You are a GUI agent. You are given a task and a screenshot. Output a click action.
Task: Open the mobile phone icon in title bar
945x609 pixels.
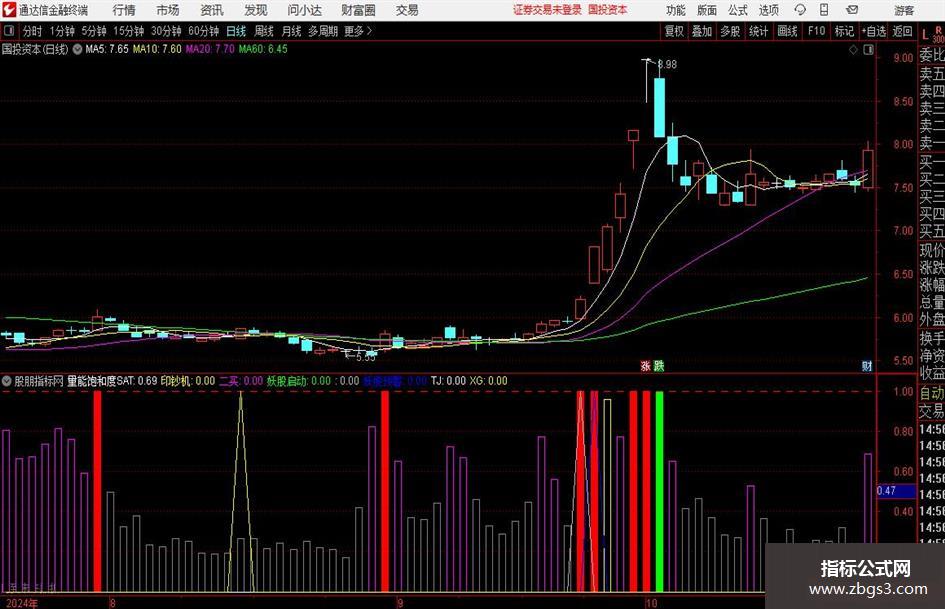(824, 10)
